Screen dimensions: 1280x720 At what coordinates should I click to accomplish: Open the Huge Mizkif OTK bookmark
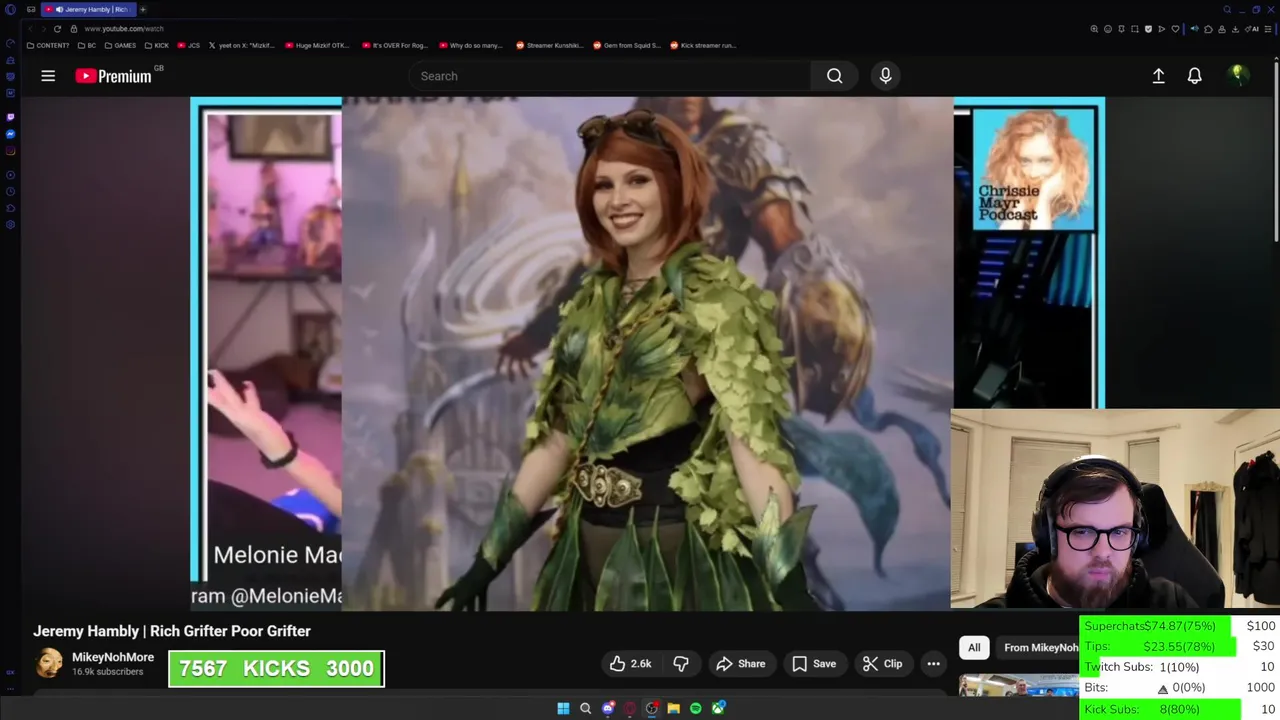pos(317,45)
